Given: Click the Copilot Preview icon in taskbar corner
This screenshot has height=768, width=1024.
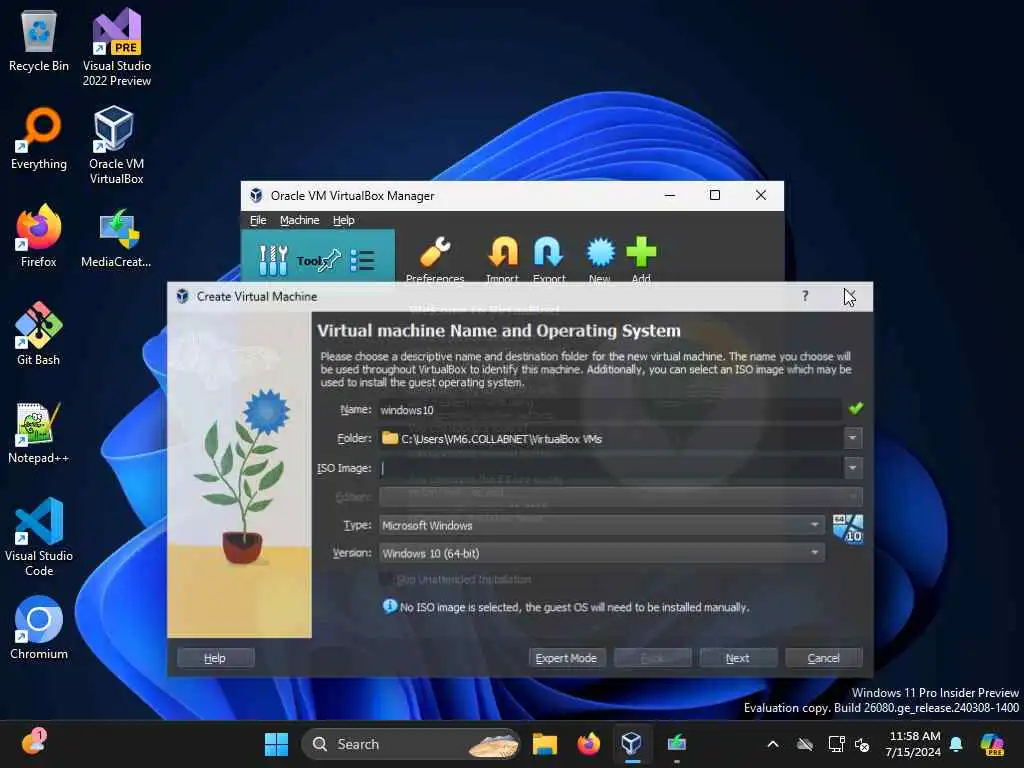Looking at the screenshot, I should click(993, 744).
